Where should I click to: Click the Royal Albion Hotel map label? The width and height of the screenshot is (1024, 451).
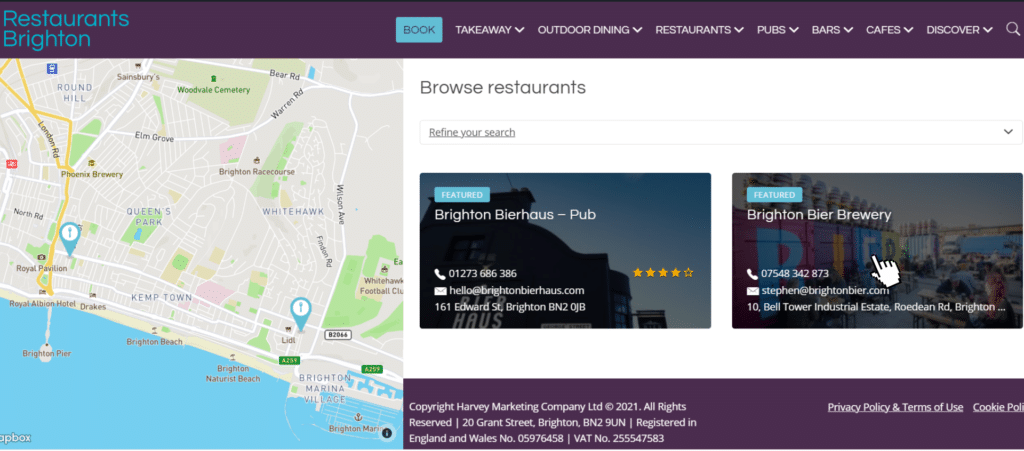tap(40, 303)
